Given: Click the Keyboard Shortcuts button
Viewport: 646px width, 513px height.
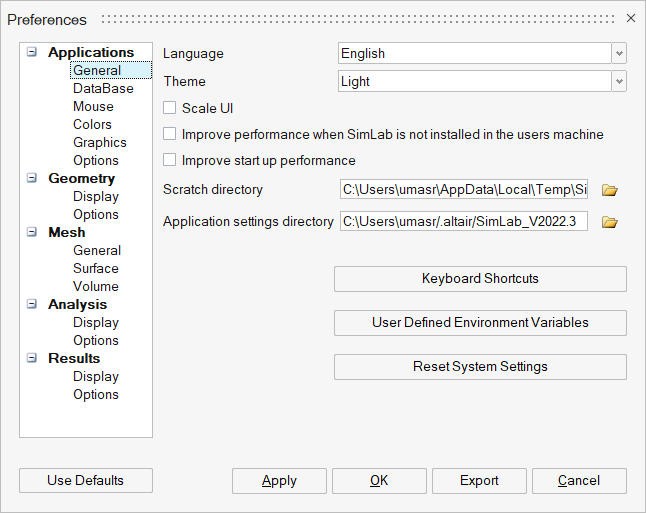Looking at the screenshot, I should click(x=480, y=279).
